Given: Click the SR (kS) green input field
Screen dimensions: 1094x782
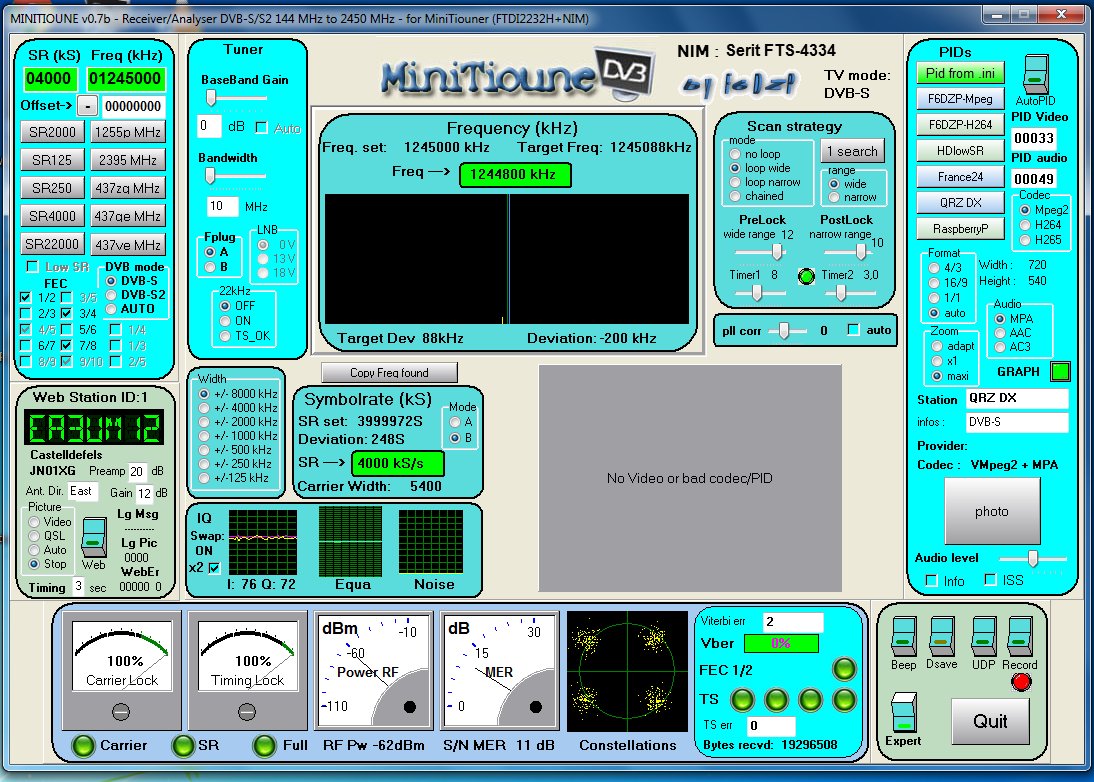Looking at the screenshot, I should point(49,78).
